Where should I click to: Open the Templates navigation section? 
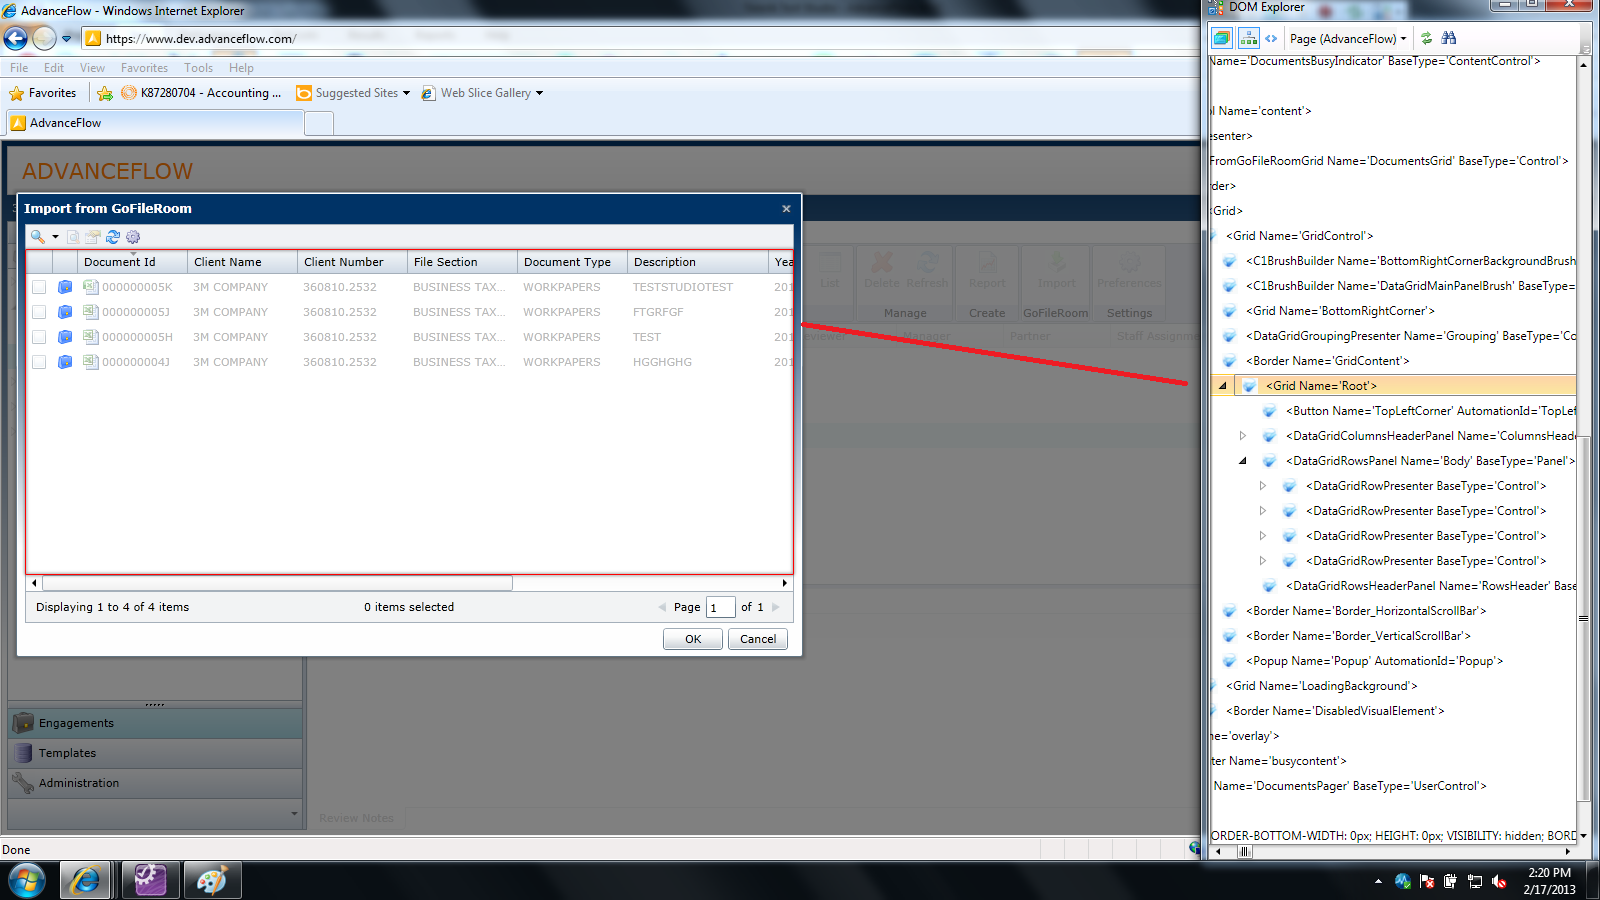coord(155,753)
